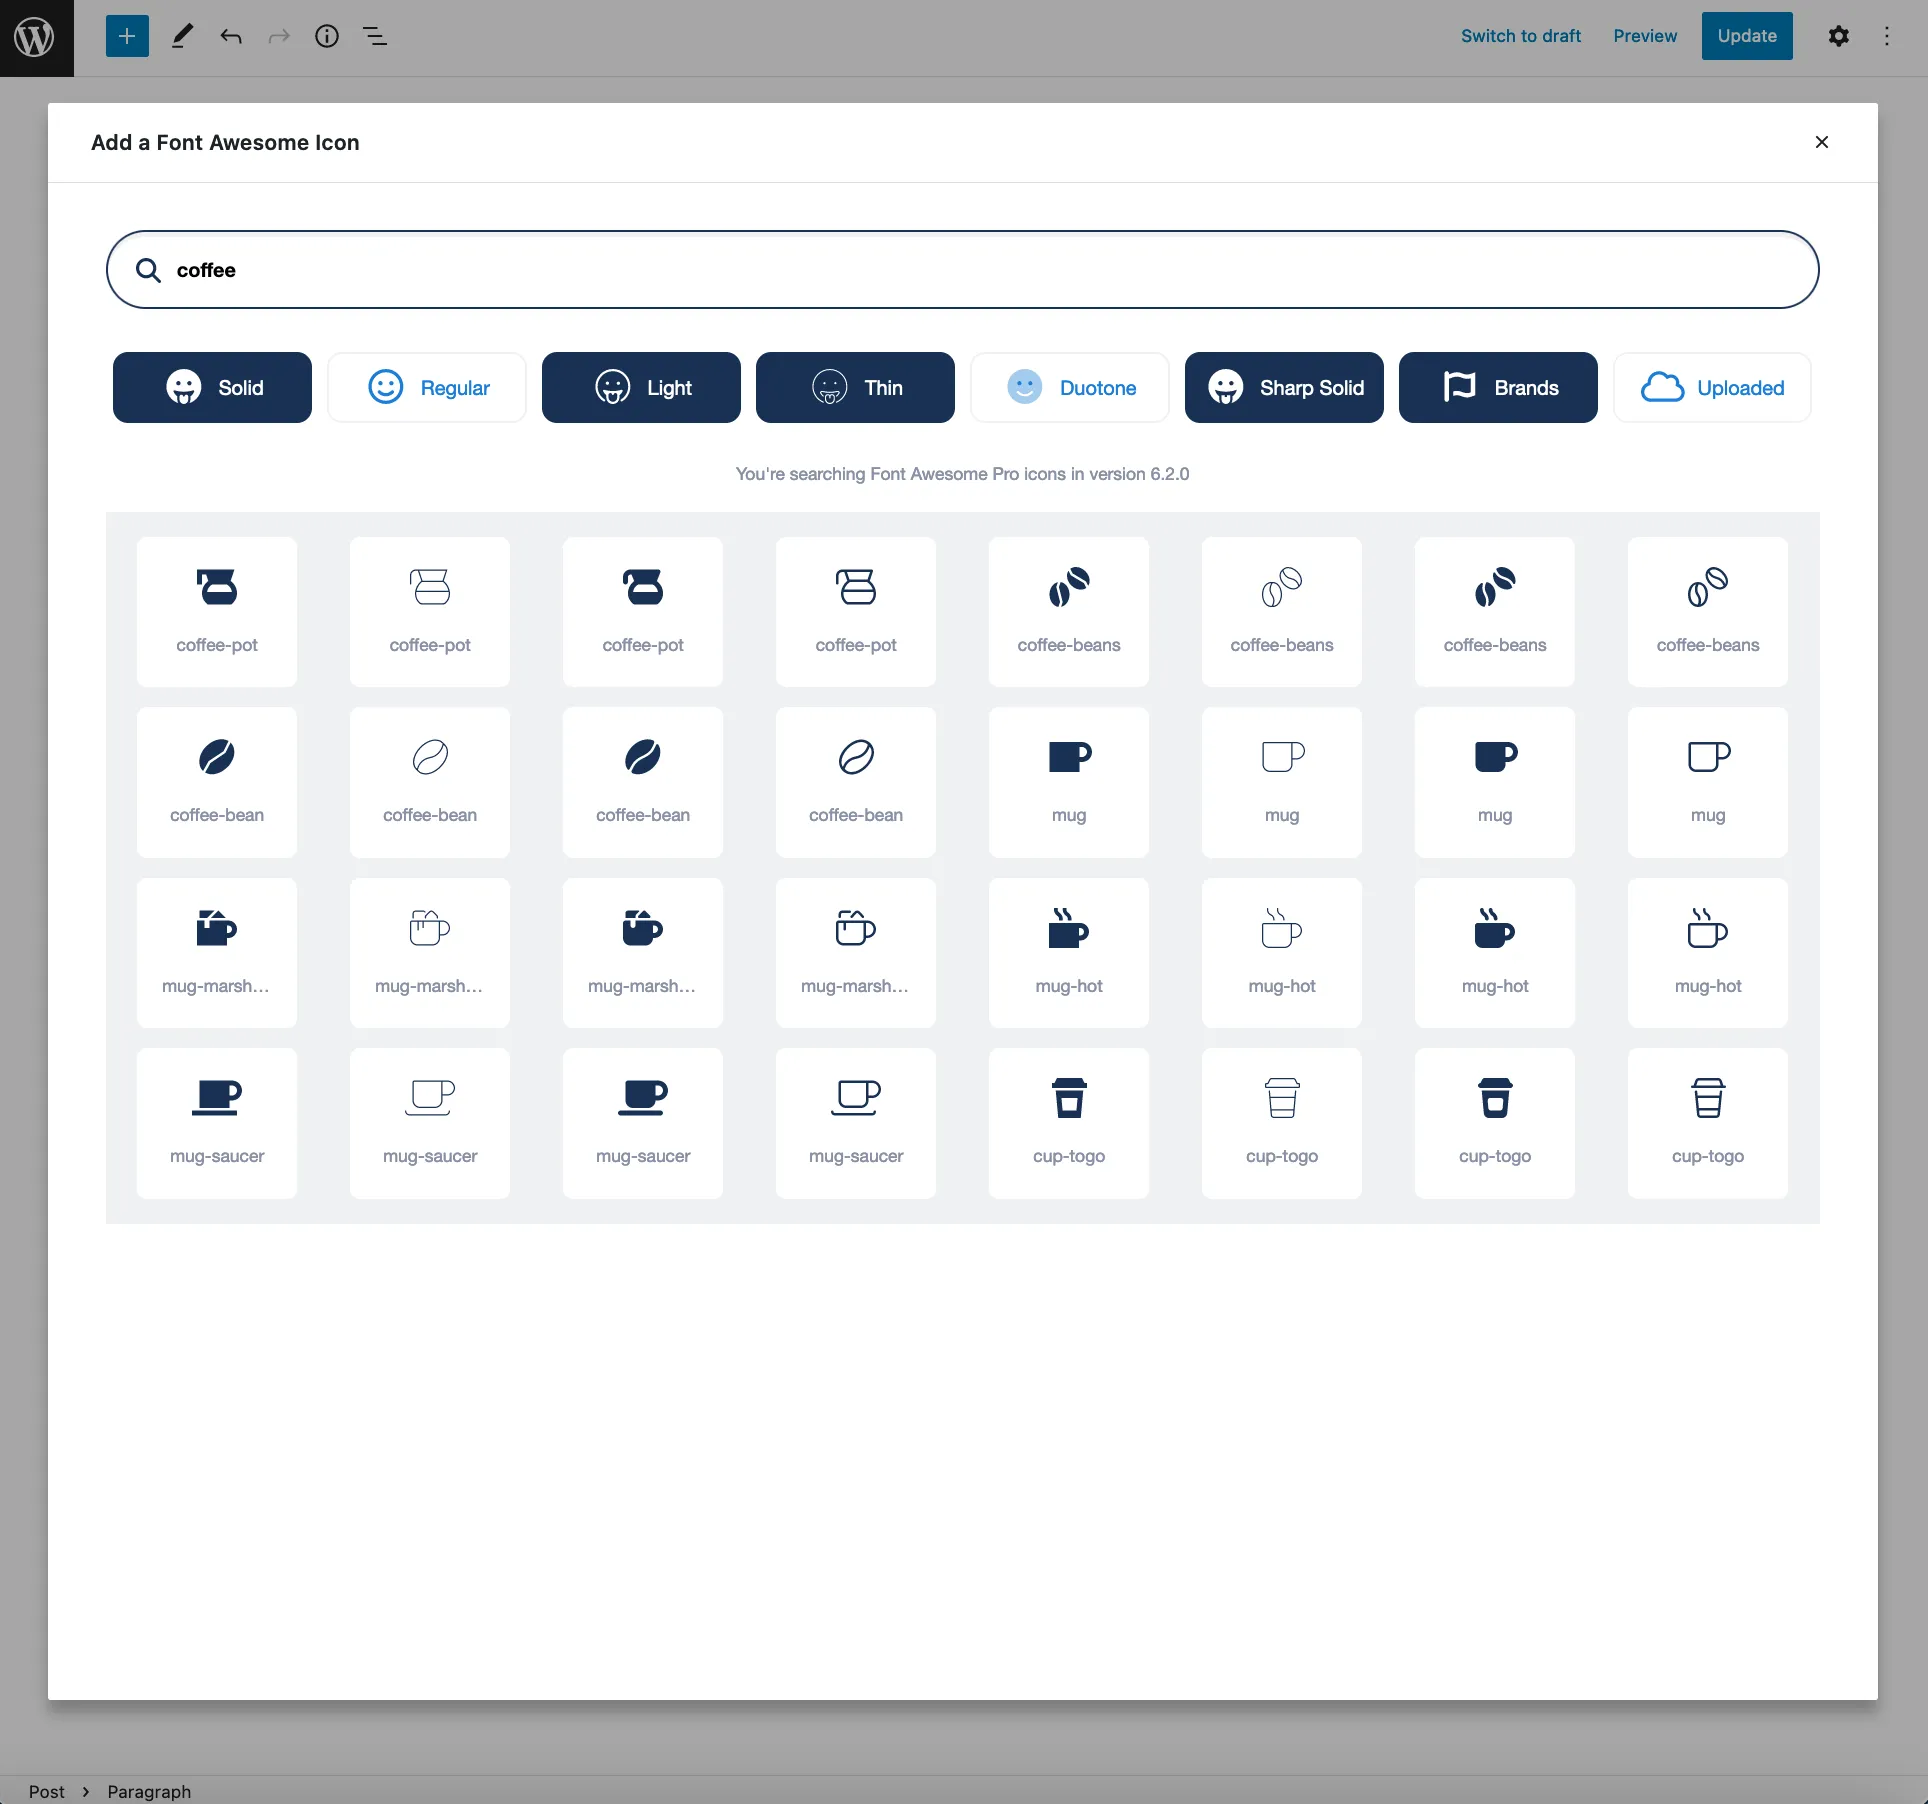Image resolution: width=1928 pixels, height=1804 pixels.
Task: Pick the light-outline mug-hot icon
Action: 1708,953
